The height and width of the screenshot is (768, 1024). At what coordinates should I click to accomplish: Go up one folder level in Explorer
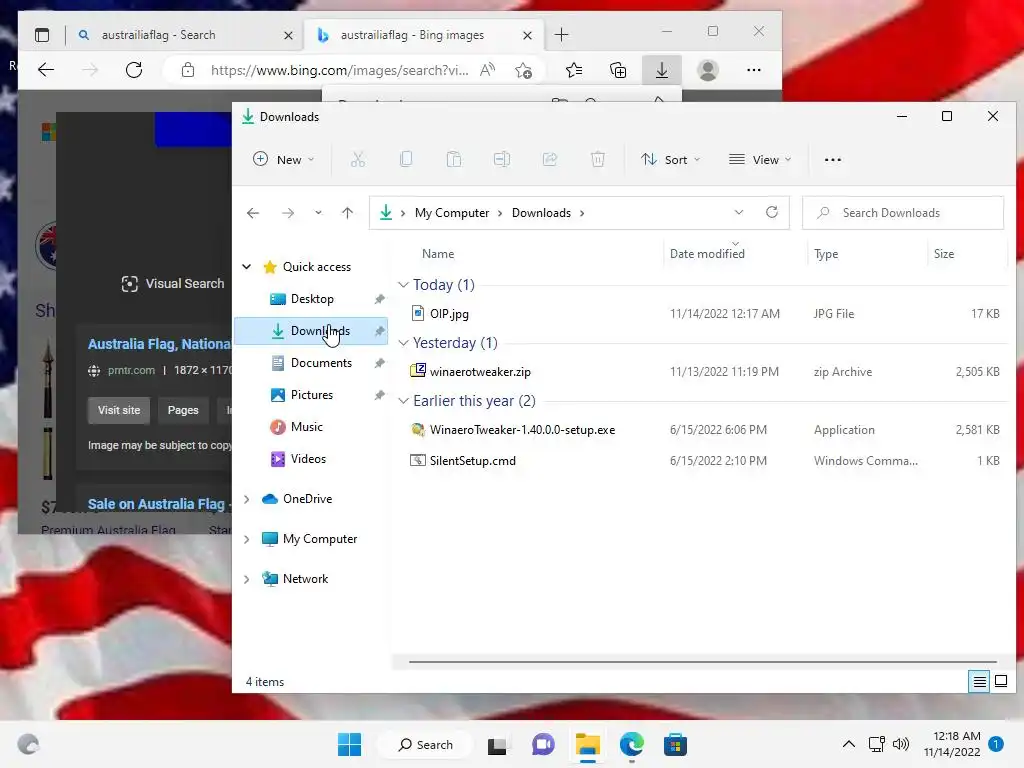click(347, 213)
